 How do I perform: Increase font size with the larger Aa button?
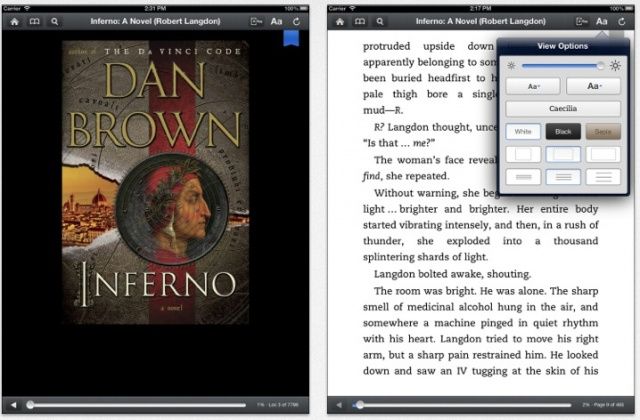click(593, 86)
